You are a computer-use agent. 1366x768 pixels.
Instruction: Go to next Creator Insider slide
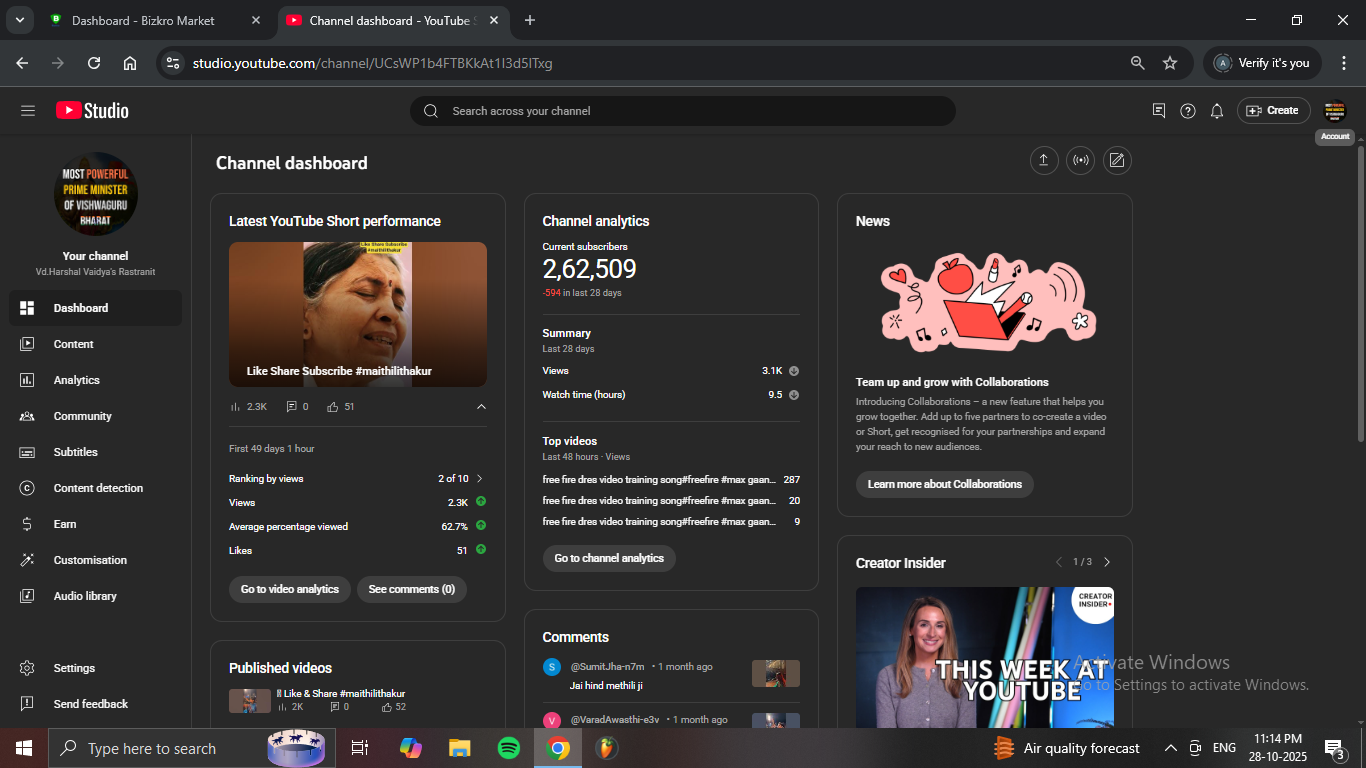1106,562
